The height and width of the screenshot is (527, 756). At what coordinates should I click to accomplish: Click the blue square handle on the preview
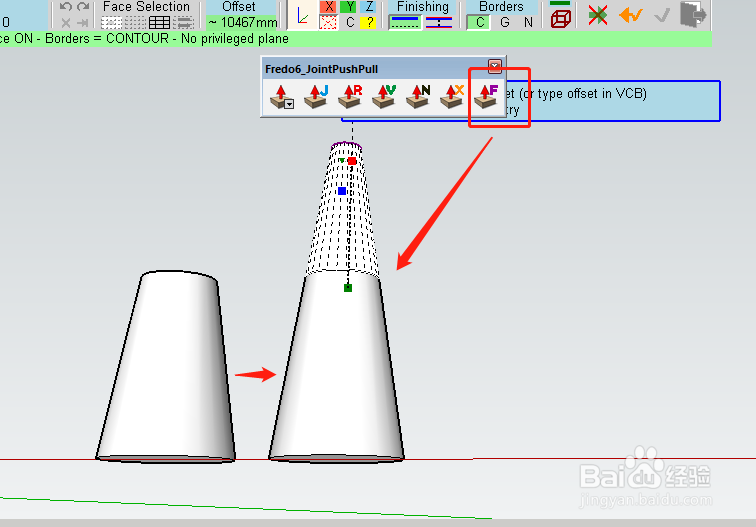[342, 191]
